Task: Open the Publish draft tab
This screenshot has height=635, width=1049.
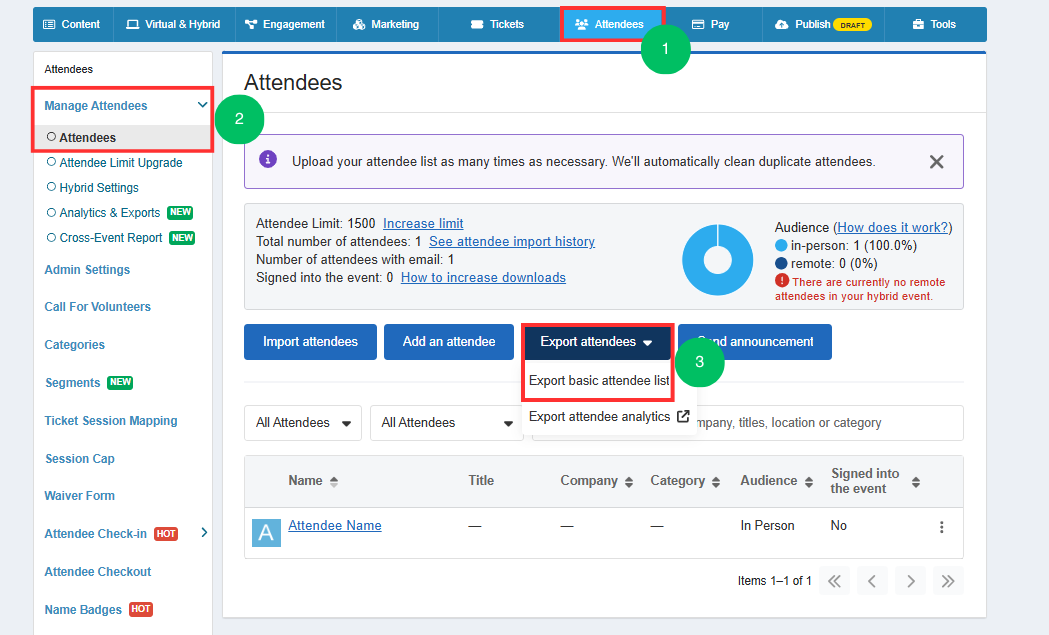Action: 823,24
